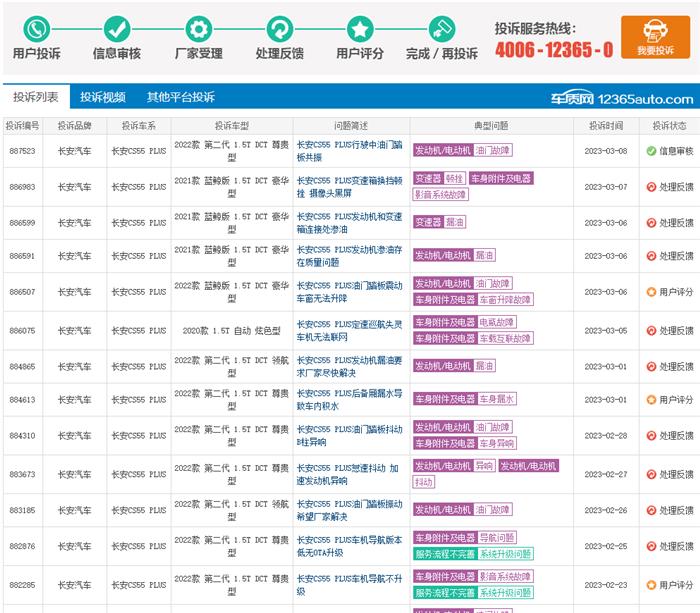
Task: Open the 车质网 12365auto.com logo
Action: (x=622, y=98)
